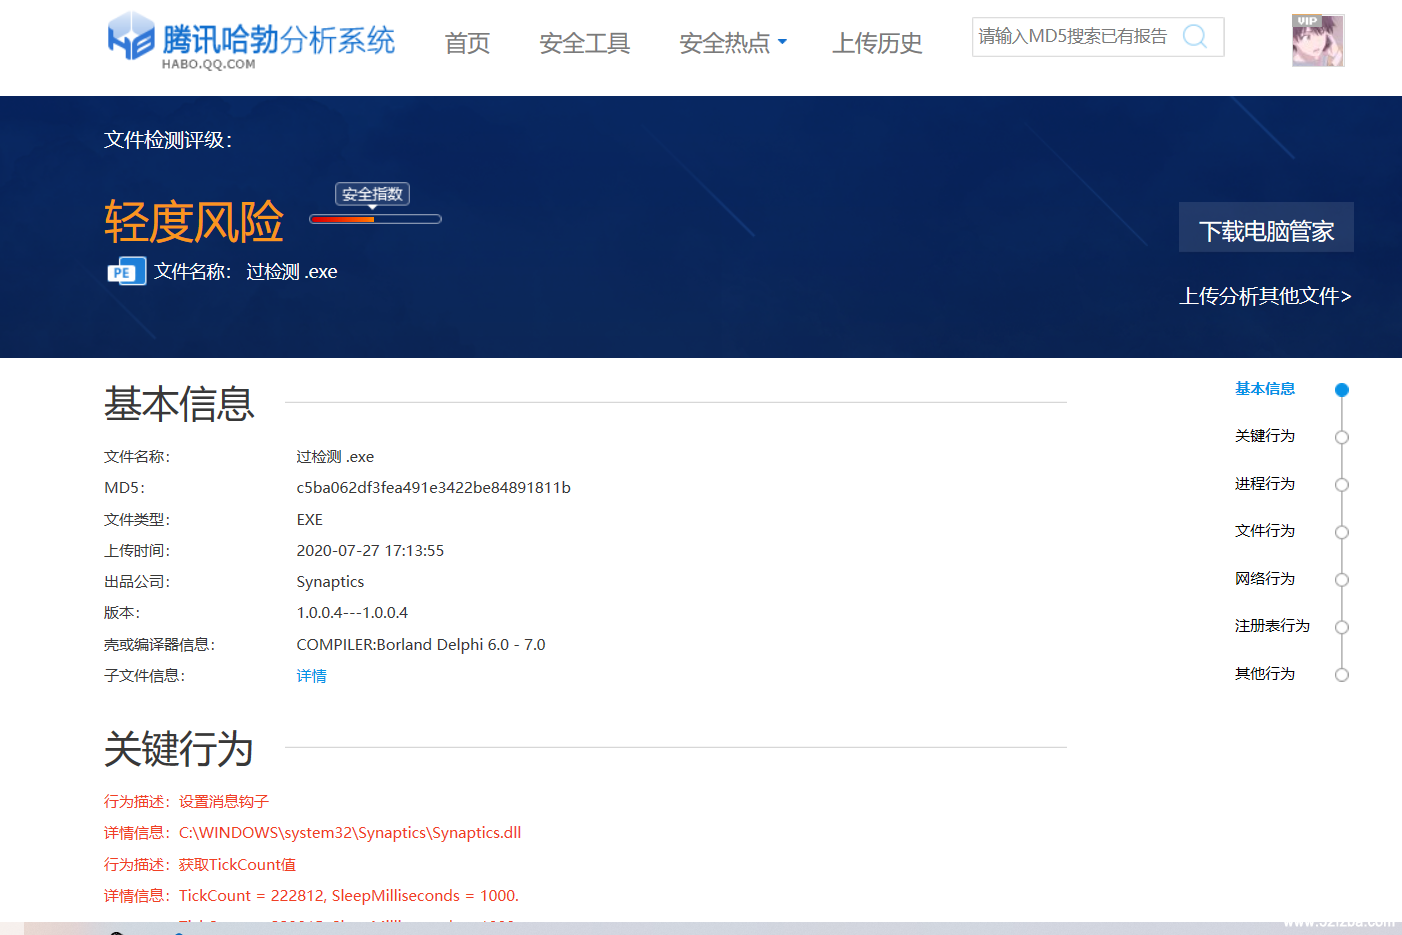Click the 安全指数 label badge
Screen dimensions: 1402x935
pos(372,194)
